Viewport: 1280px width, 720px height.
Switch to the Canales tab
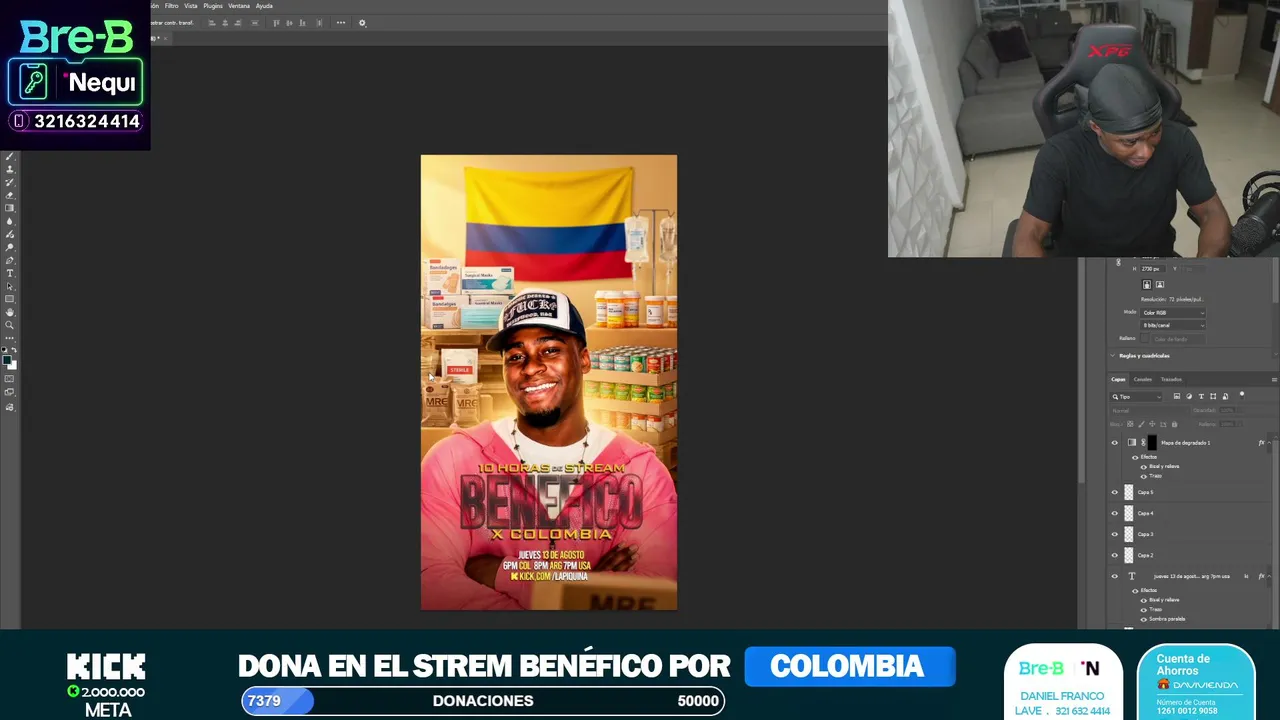tap(1142, 379)
